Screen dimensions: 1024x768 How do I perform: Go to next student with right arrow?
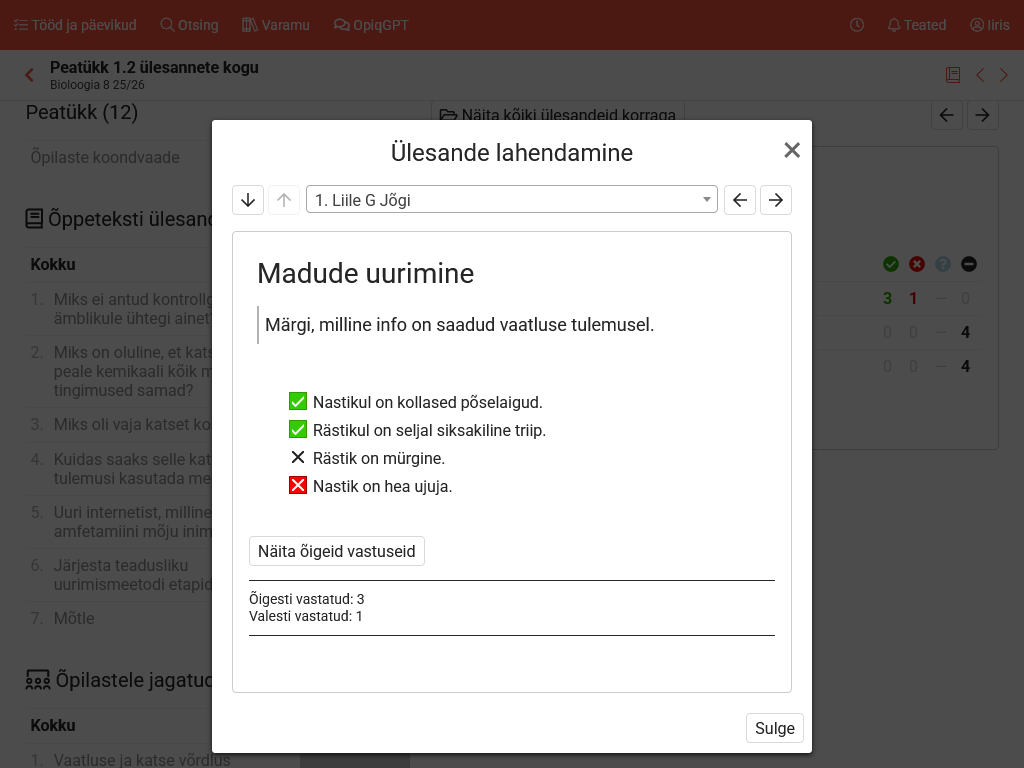click(776, 200)
